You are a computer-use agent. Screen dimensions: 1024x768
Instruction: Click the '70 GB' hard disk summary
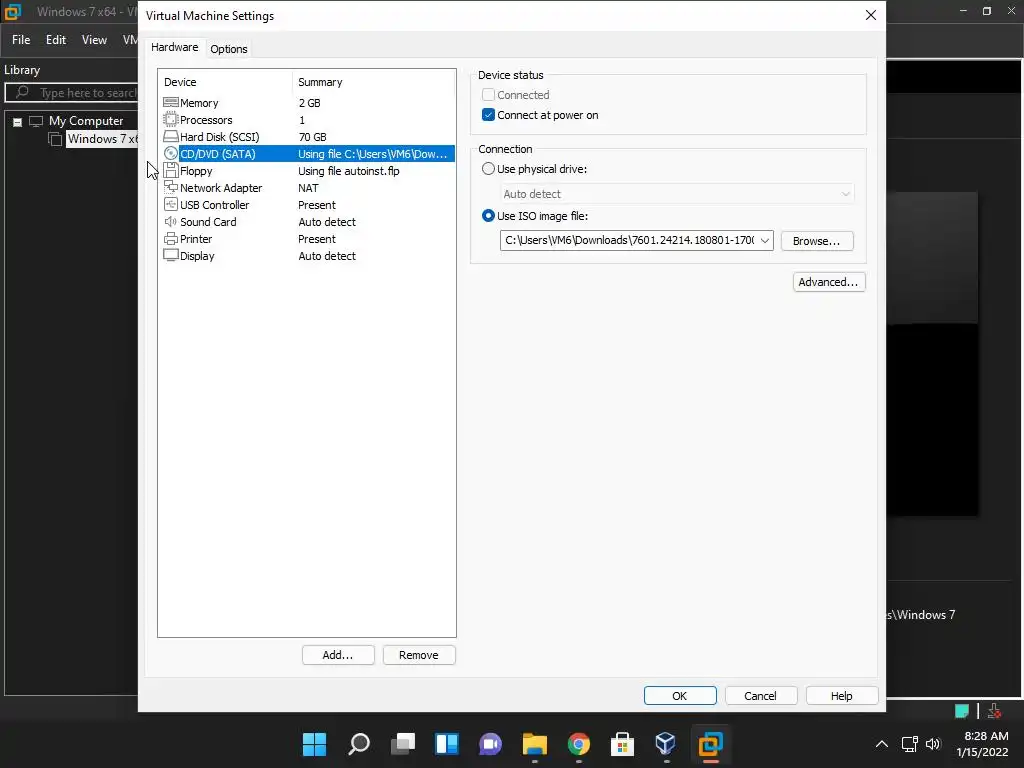(x=312, y=136)
